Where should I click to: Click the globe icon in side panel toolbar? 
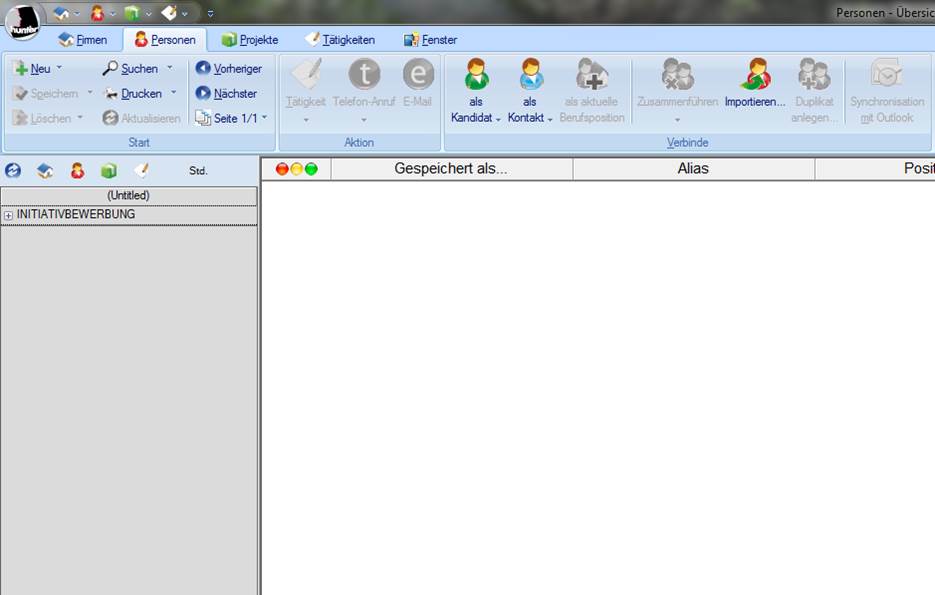click(x=13, y=171)
